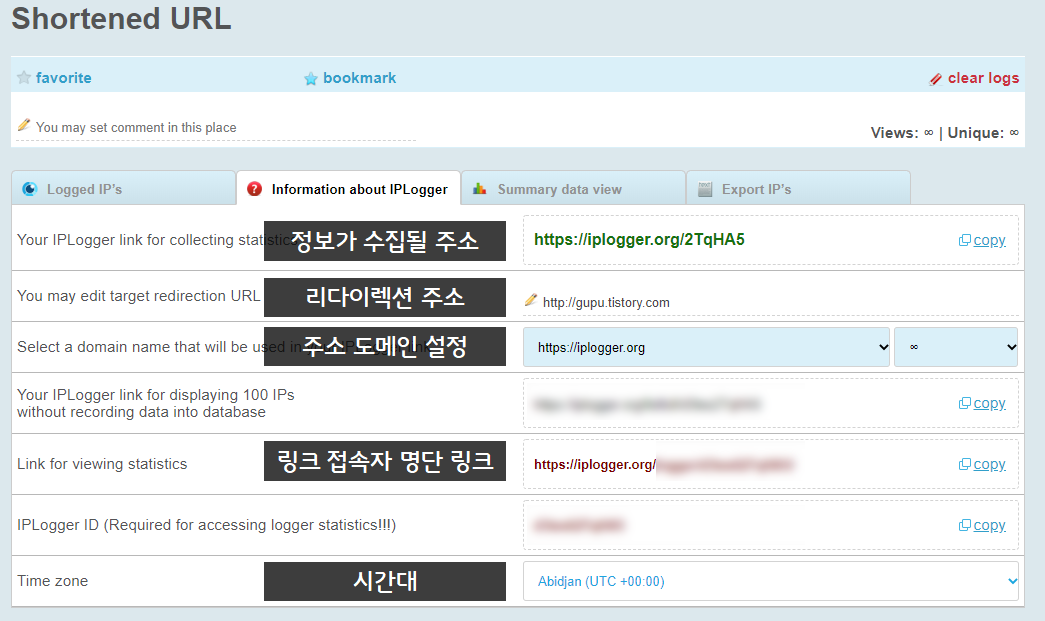
Task: Click the red question mark icon
Action: pyautogui.click(x=255, y=189)
